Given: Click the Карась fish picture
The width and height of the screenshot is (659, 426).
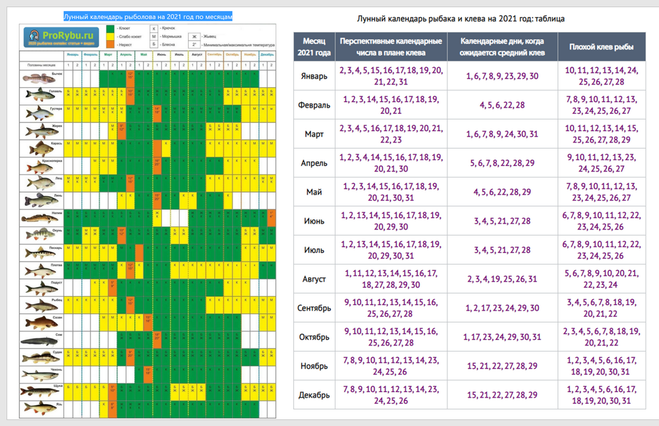Looking at the screenshot, I should 38,150.
